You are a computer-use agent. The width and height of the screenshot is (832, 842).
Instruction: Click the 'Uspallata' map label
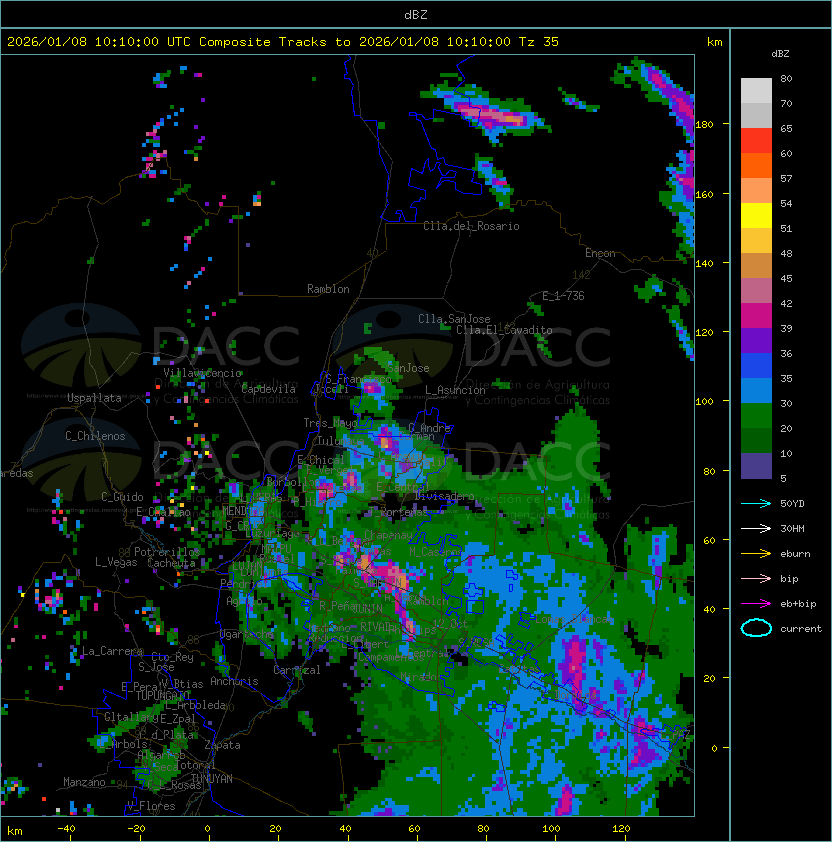coord(94,398)
